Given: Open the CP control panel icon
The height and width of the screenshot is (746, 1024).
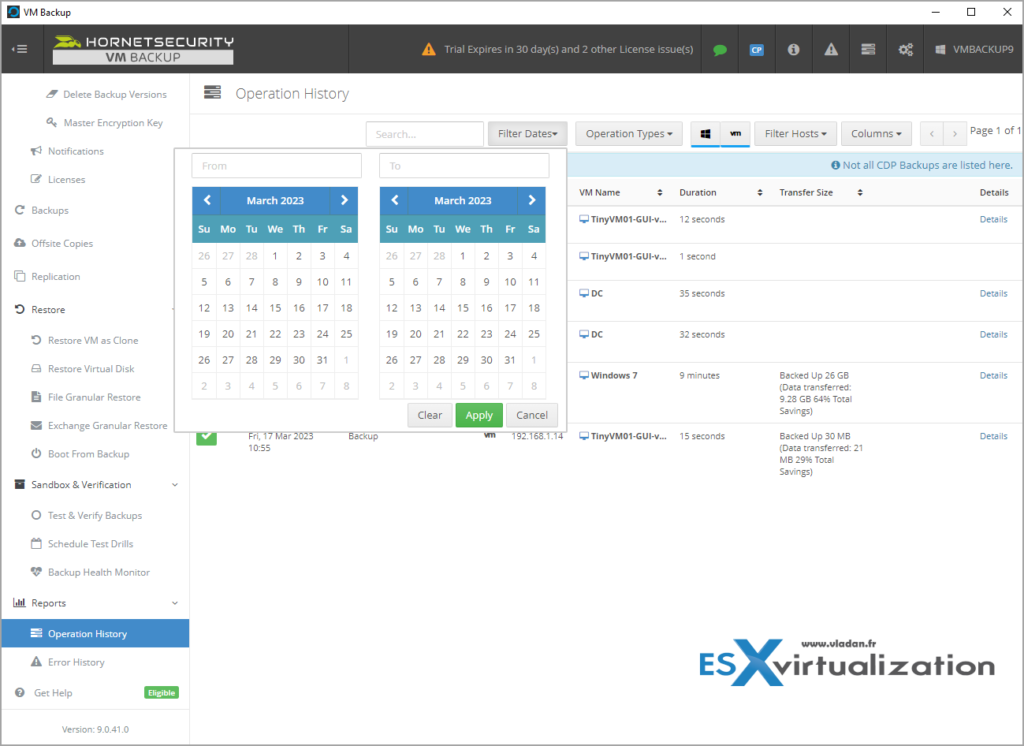Looking at the screenshot, I should [x=756, y=48].
